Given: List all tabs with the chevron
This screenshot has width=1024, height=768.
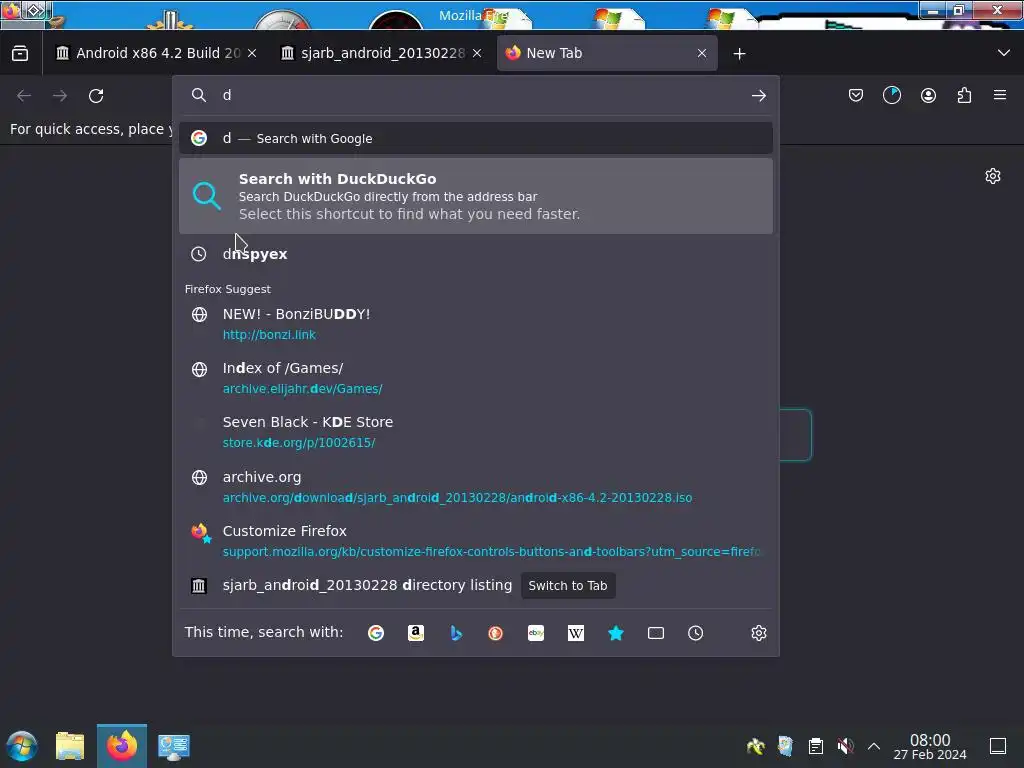Looking at the screenshot, I should tap(1004, 53).
